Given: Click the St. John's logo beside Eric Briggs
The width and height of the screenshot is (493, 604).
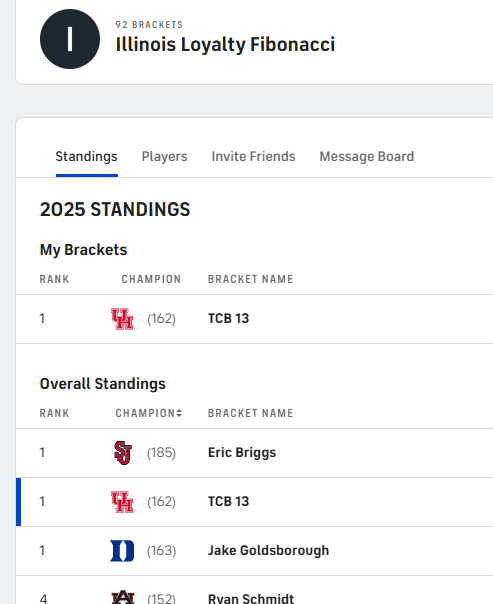Looking at the screenshot, I should 123,453.
